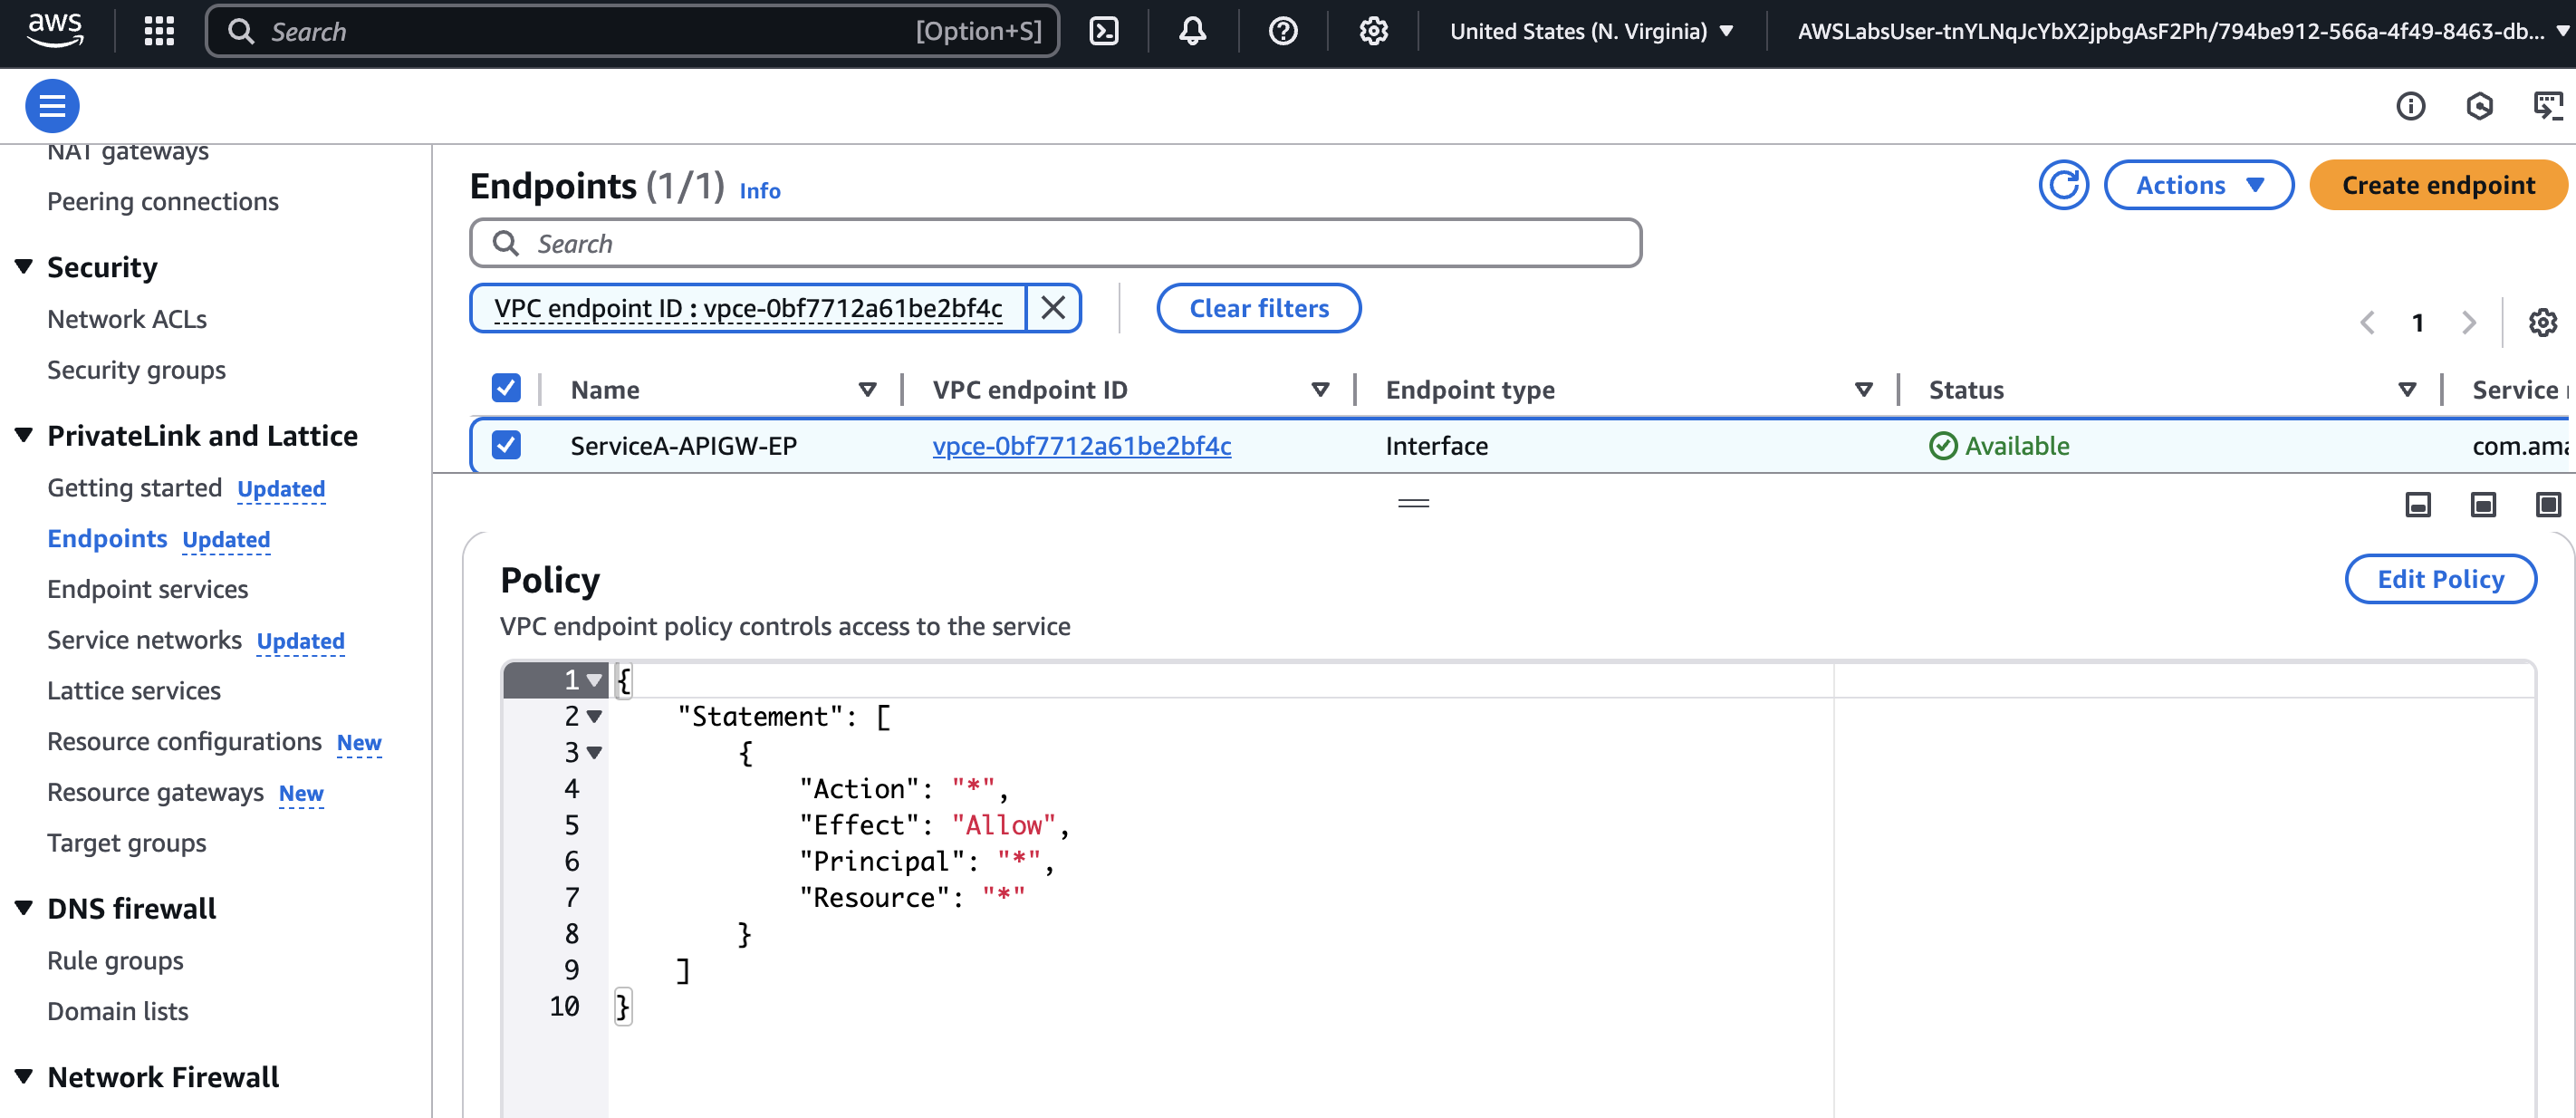Viewport: 2576px width, 1118px height.
Task: Open Resource configurations in sidebar
Action: click(184, 741)
